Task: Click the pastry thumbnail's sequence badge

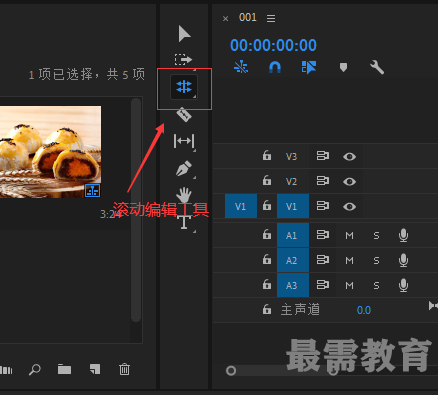Action: (x=92, y=190)
